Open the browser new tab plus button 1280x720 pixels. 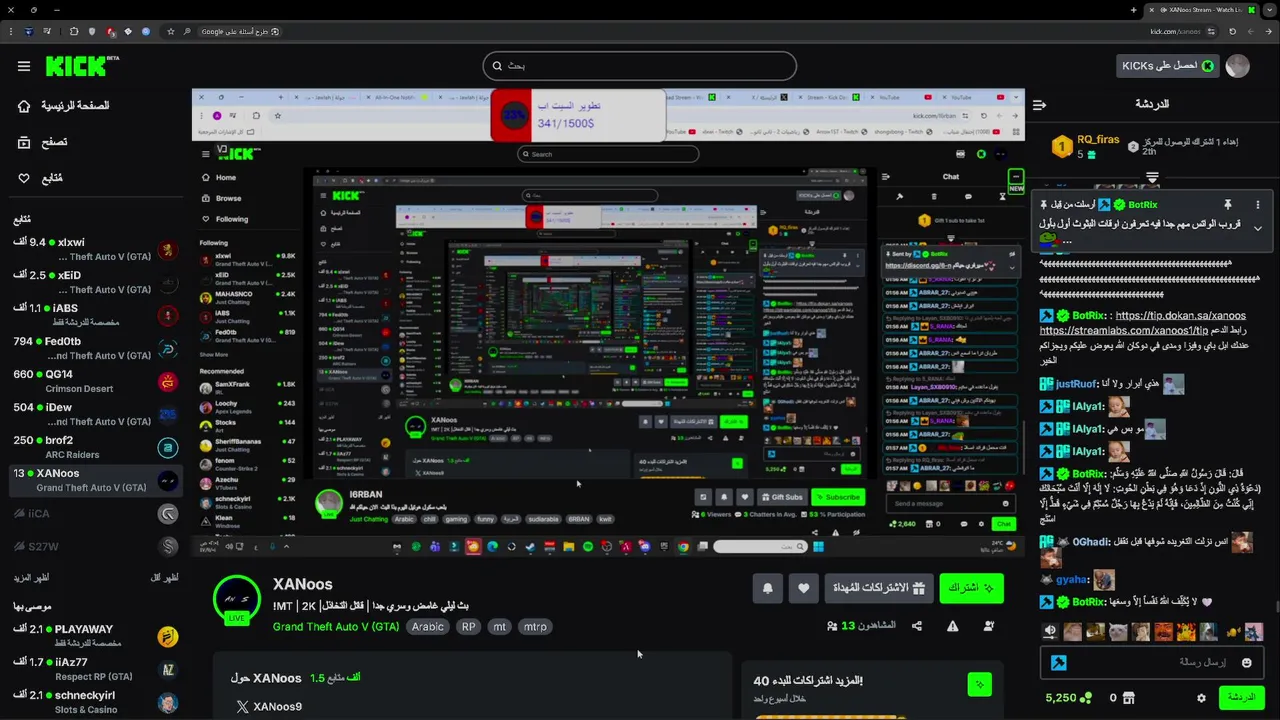[1133, 10]
